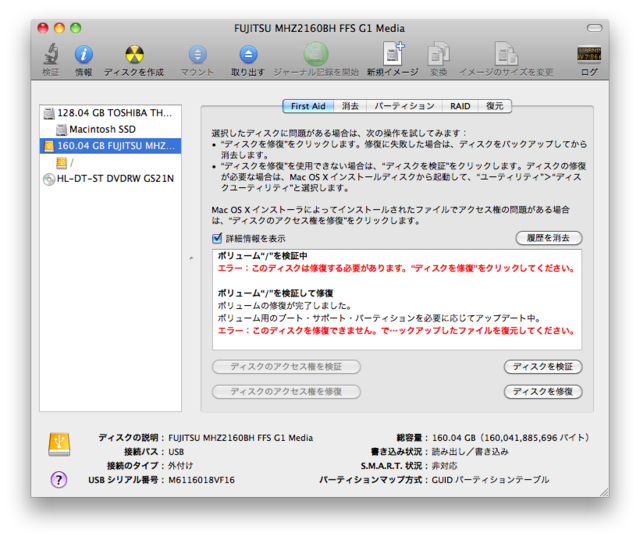Image resolution: width=640 pixels, height=540 pixels.
Task: Switch to the 復元 (Restore) tab
Action: click(x=495, y=106)
